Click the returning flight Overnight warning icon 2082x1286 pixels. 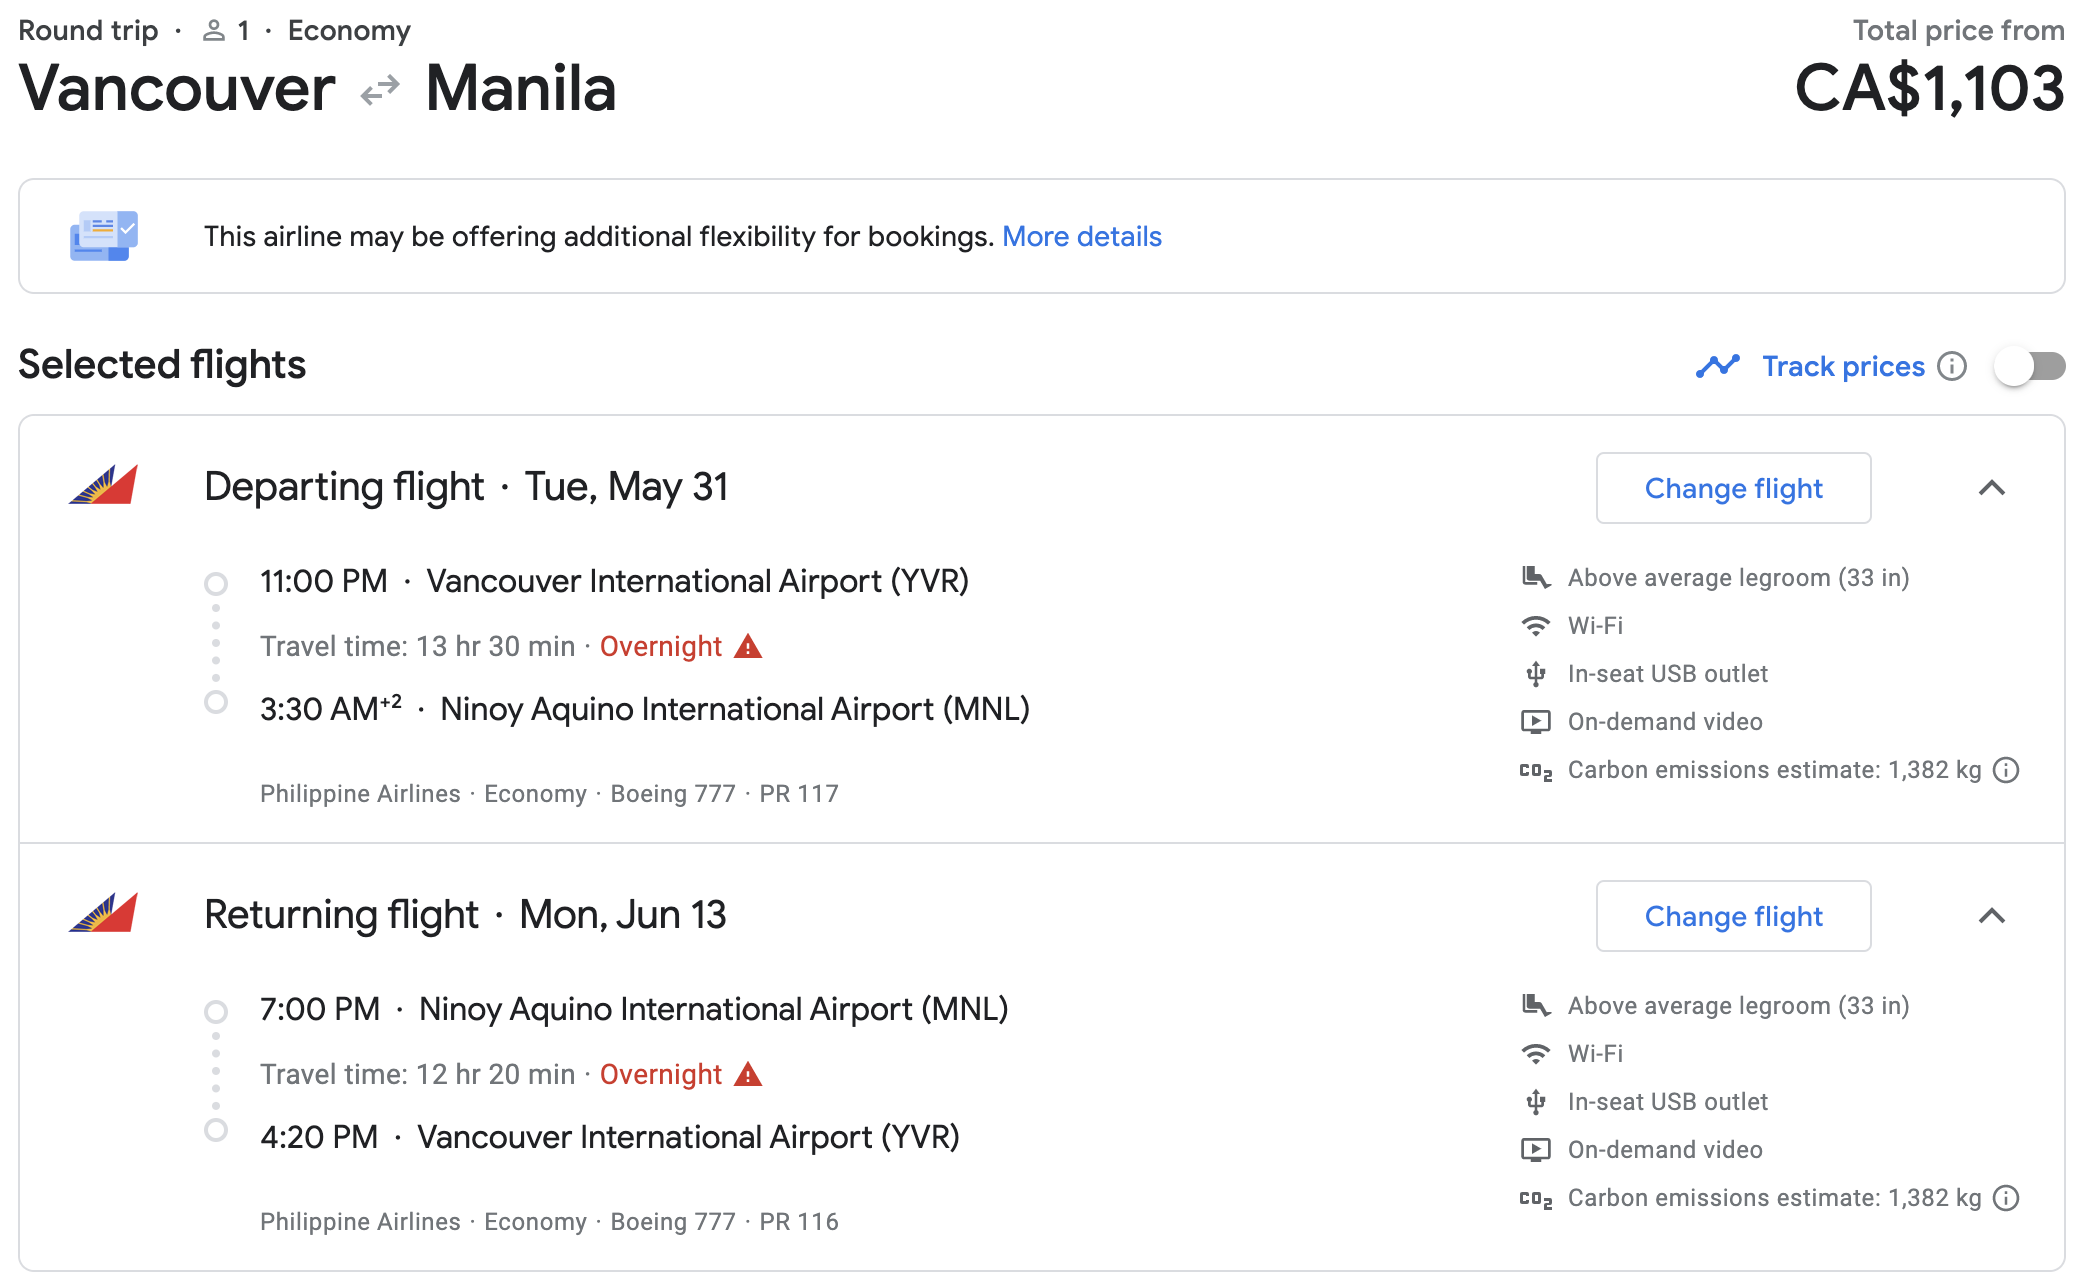pos(748,1075)
